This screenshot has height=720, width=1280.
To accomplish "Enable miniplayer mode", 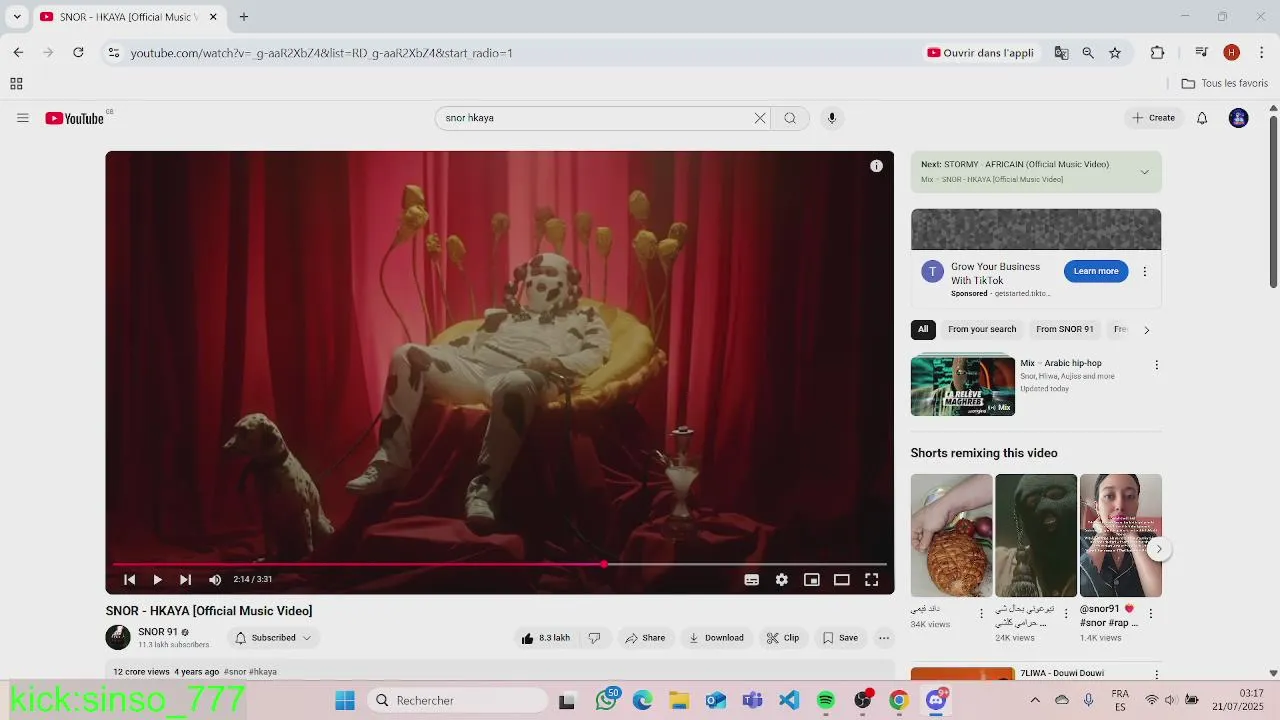I will [x=812, y=579].
